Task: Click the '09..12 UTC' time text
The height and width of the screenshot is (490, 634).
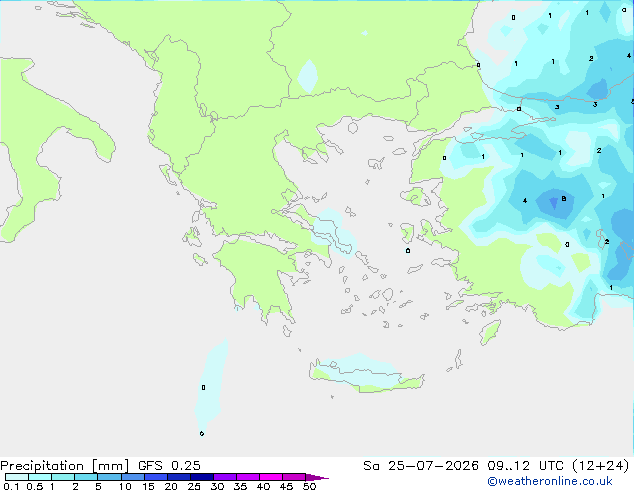Action: click(526, 466)
